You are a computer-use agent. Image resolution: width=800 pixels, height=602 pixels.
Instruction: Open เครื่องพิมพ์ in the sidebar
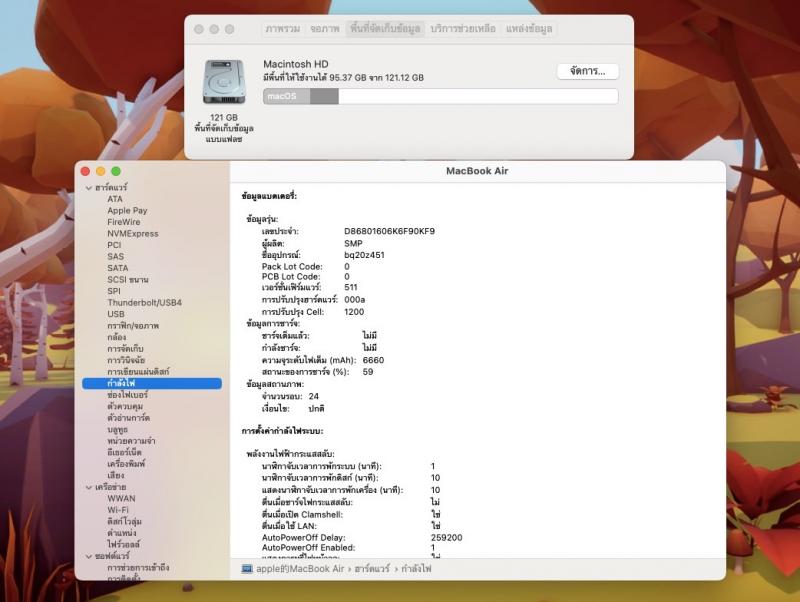click(126, 464)
